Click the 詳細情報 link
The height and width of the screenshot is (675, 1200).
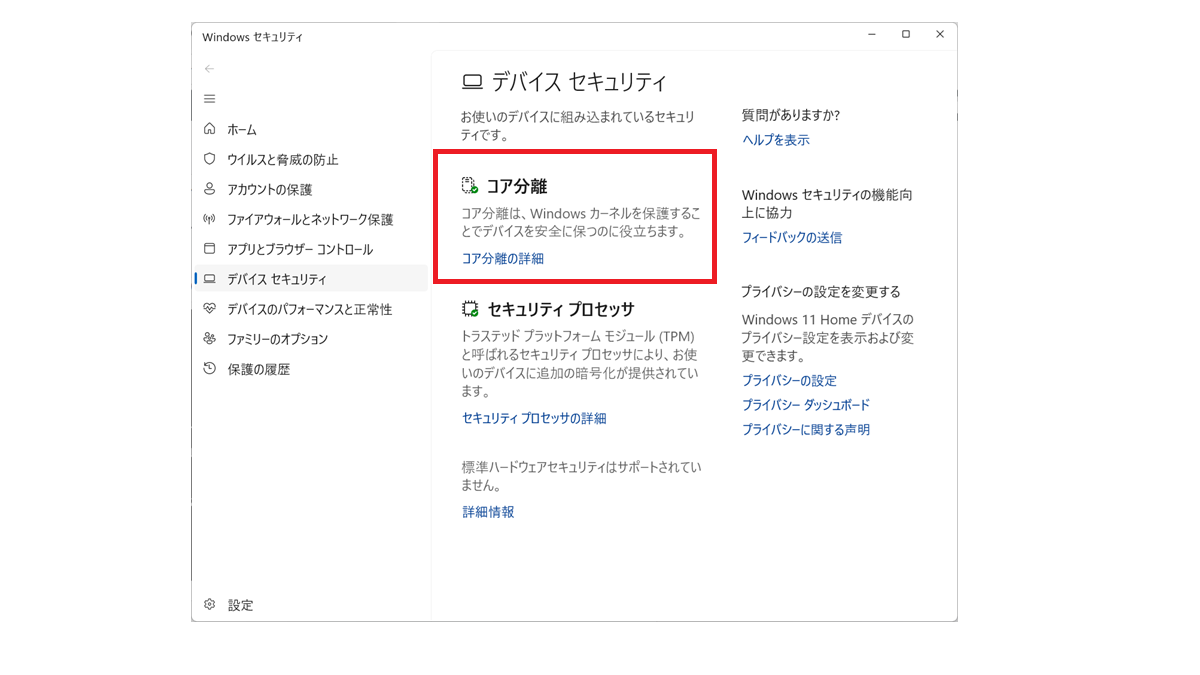click(488, 512)
